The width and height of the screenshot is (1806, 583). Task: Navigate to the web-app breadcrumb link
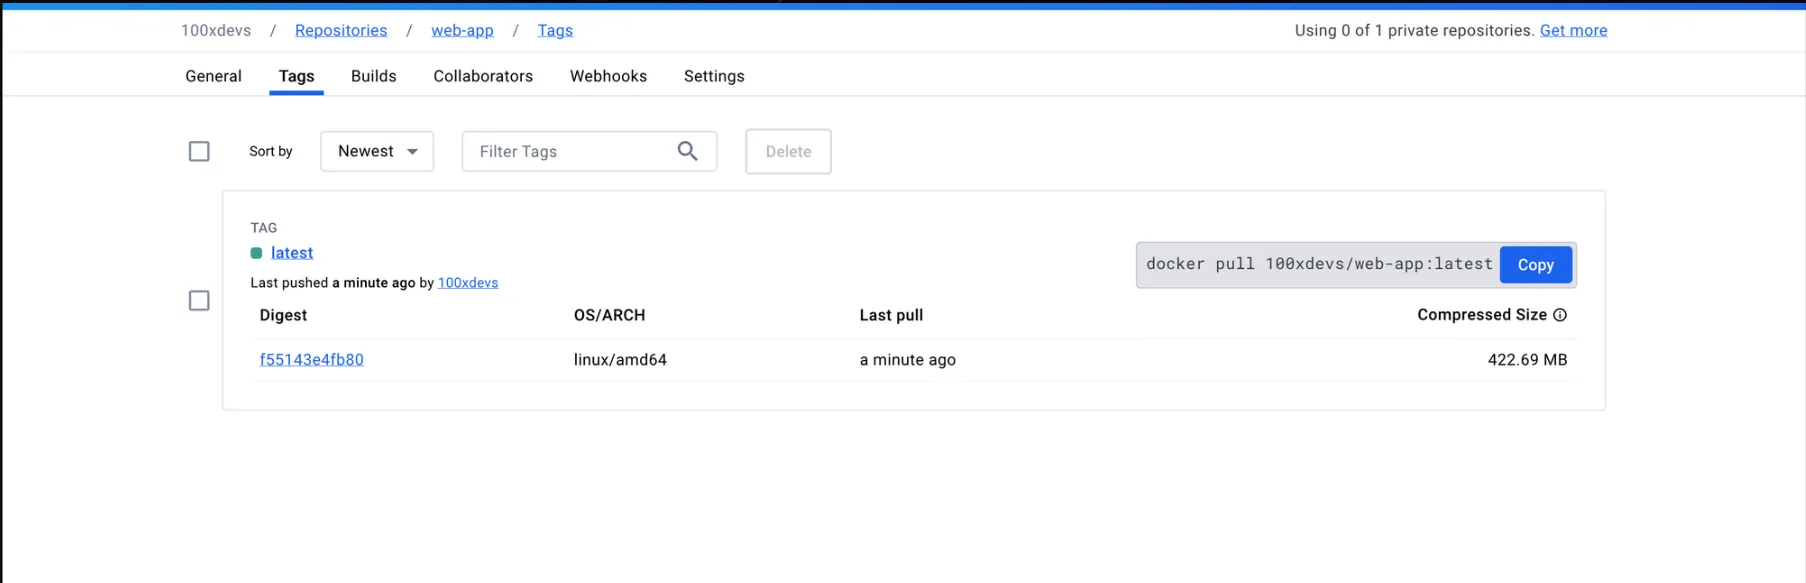462,30
